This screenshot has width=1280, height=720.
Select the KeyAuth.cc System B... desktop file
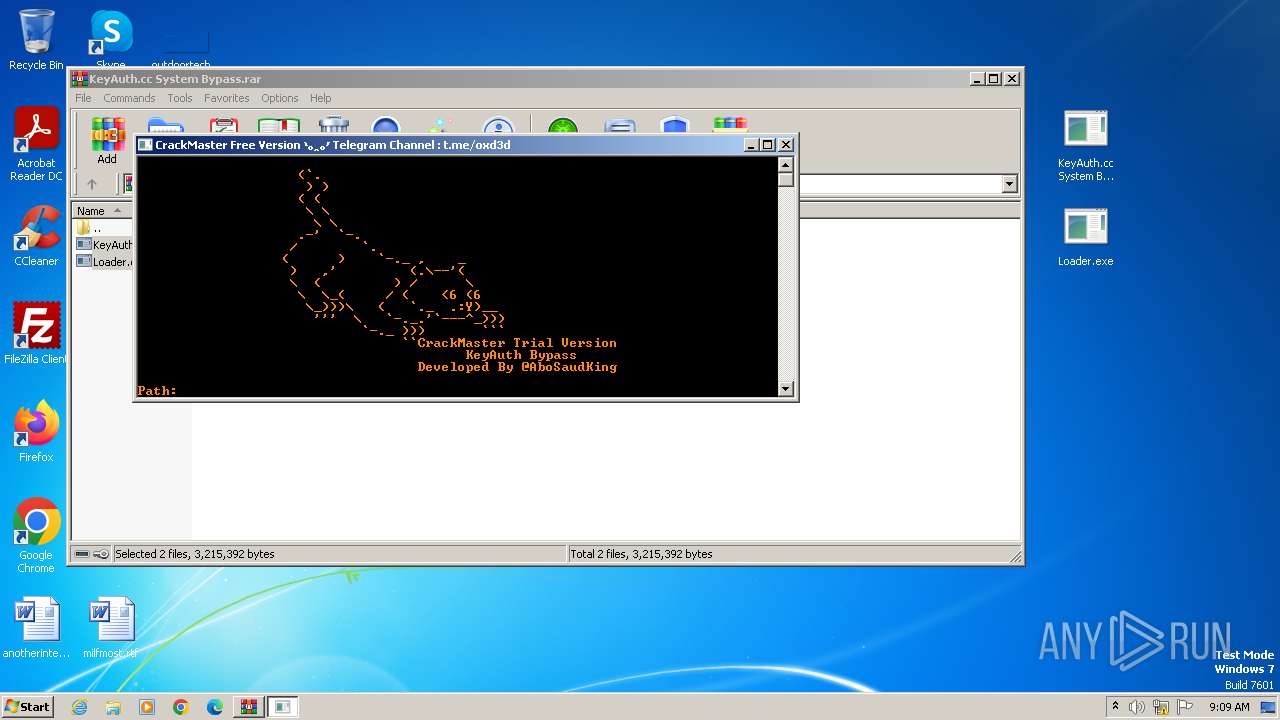tap(1086, 145)
